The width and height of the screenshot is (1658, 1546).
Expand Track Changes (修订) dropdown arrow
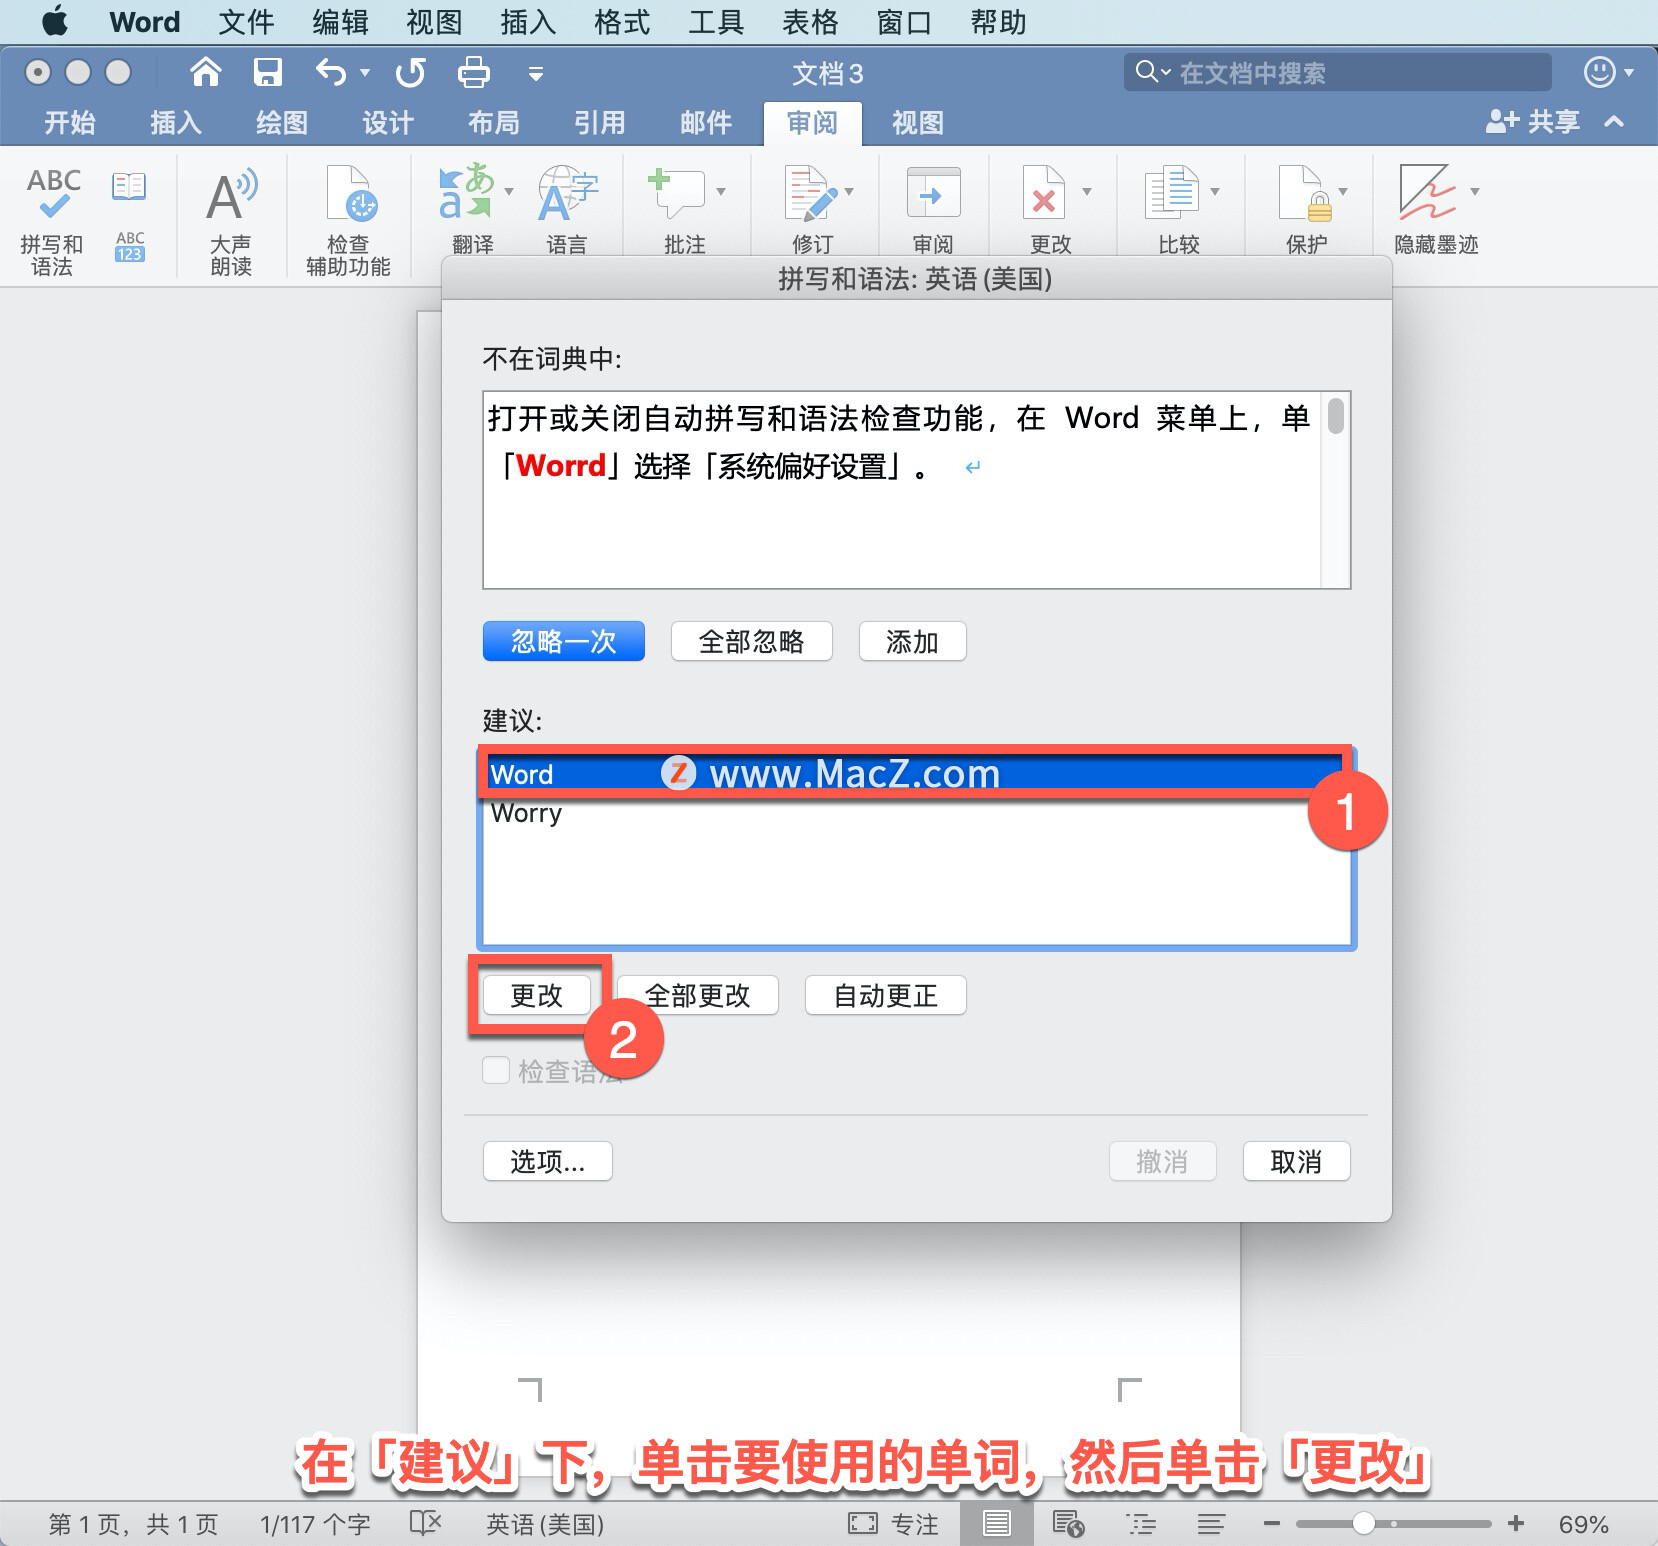click(849, 191)
